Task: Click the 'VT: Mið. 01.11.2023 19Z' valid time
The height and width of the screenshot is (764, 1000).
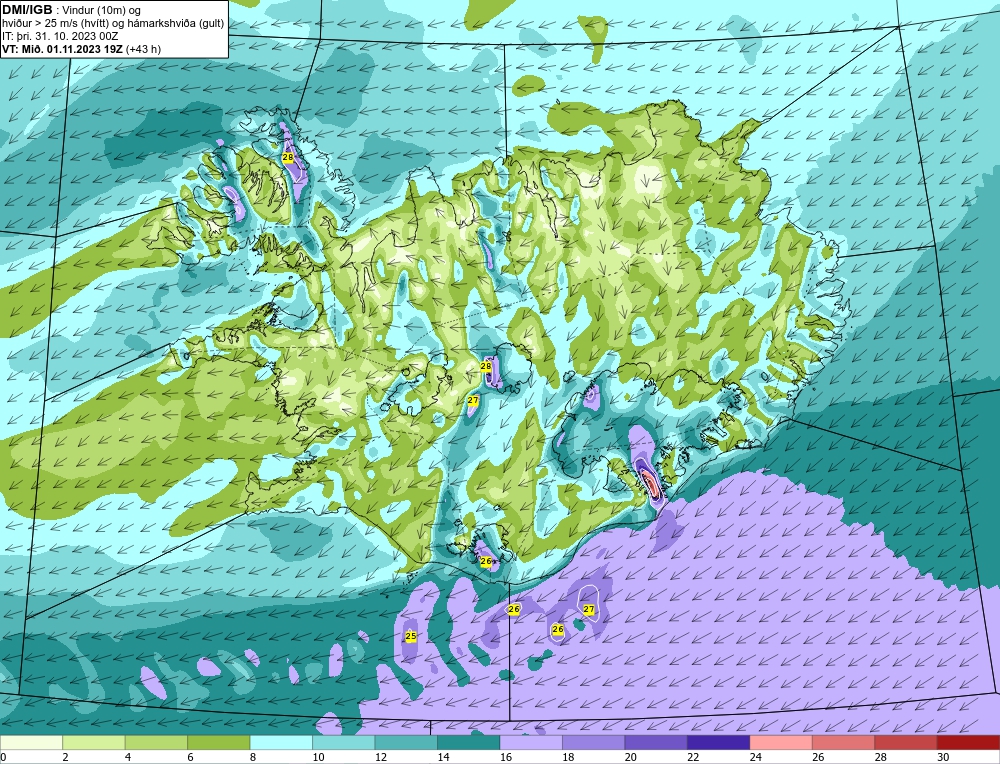Action: (x=63, y=49)
